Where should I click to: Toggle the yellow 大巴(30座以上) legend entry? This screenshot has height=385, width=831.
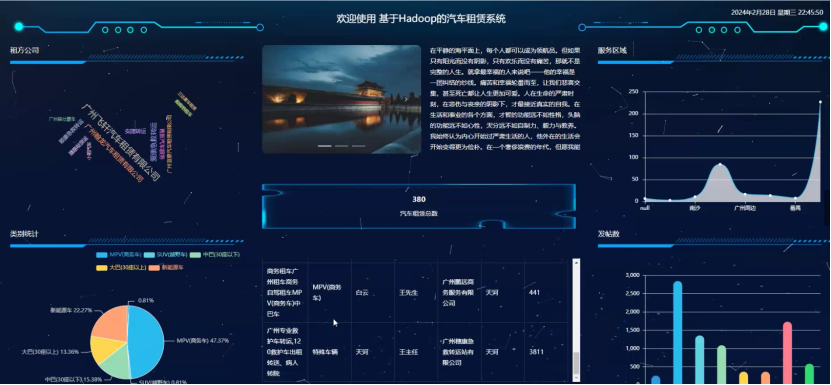(120, 267)
